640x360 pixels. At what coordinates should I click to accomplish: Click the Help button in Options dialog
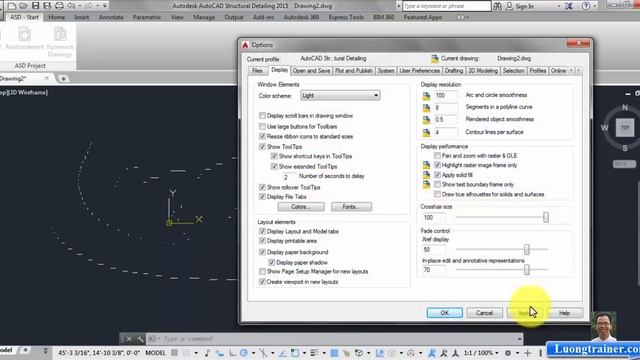click(x=564, y=313)
